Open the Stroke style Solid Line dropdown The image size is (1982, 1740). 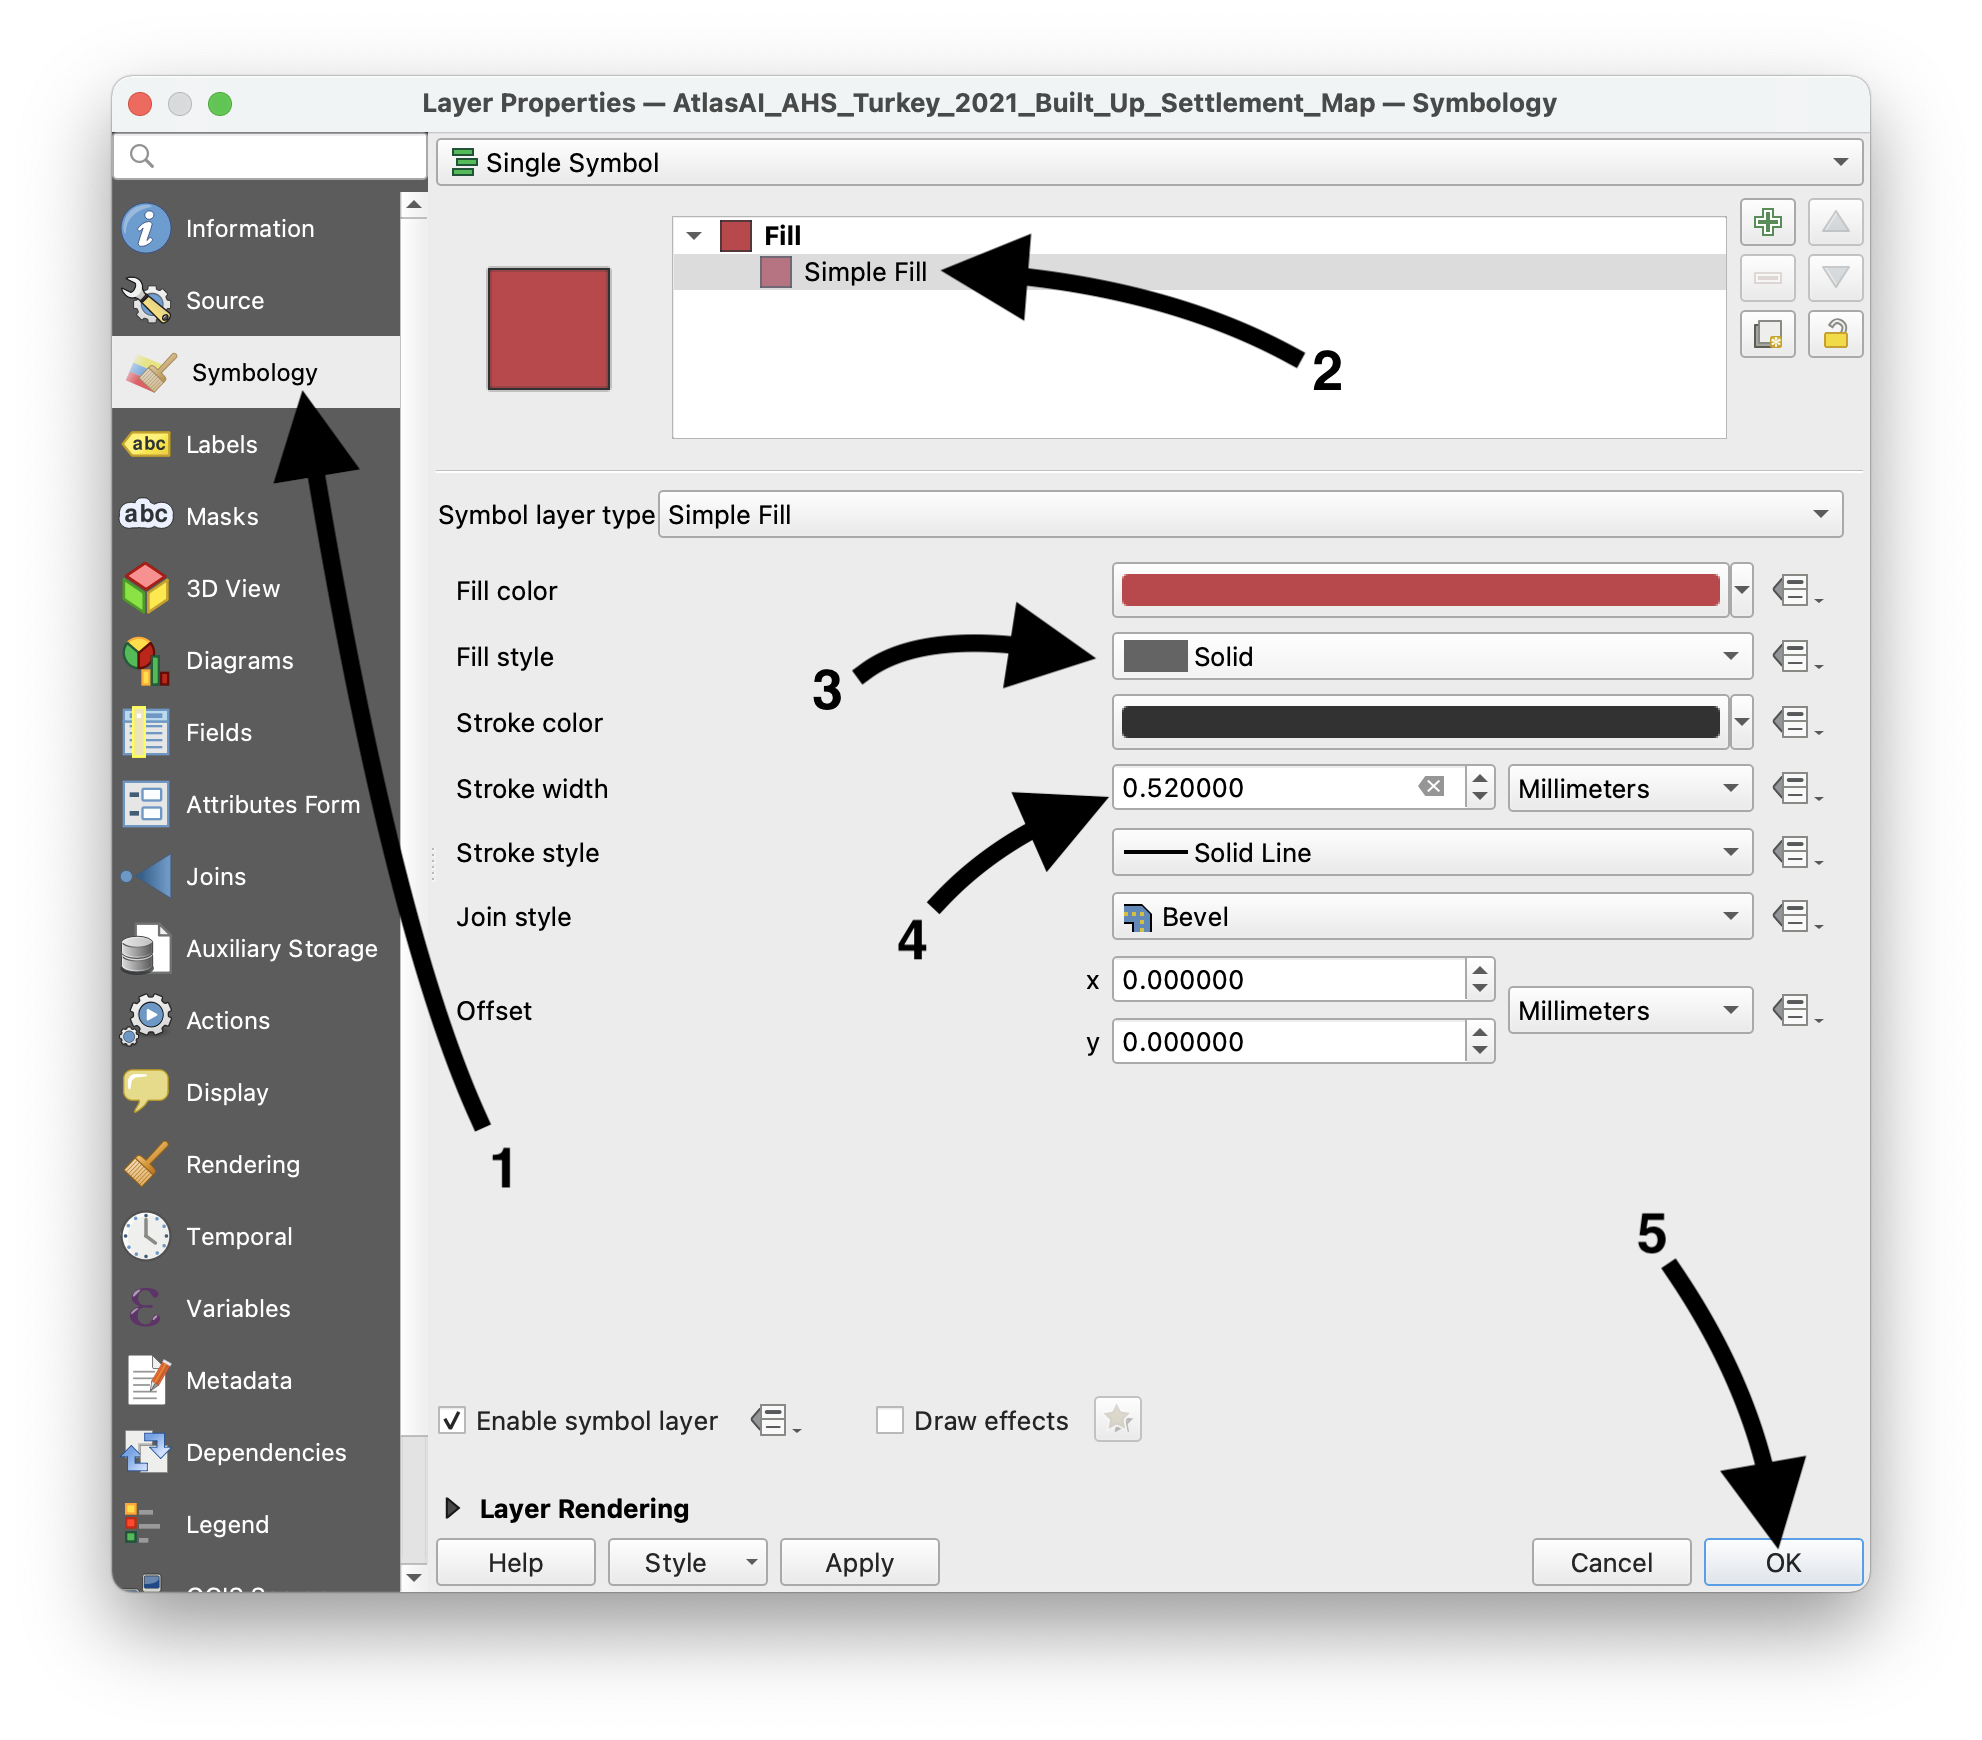tap(1432, 853)
